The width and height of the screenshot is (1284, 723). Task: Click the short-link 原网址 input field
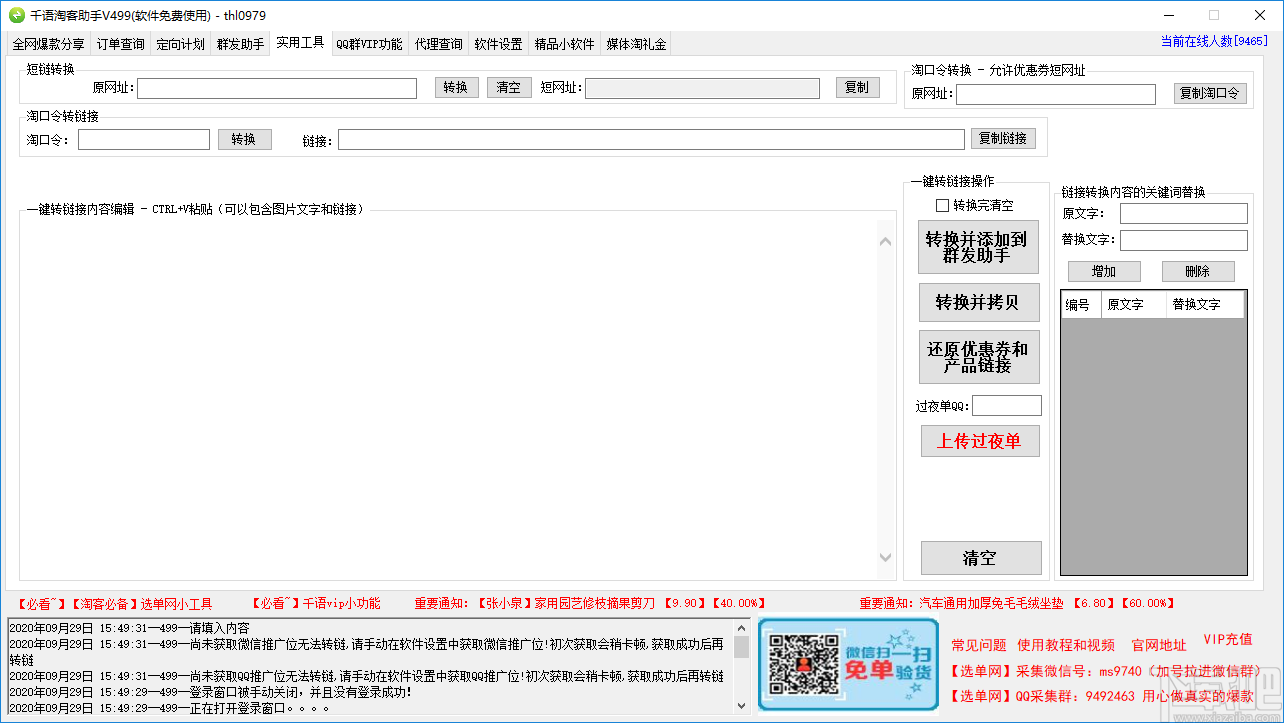point(277,88)
